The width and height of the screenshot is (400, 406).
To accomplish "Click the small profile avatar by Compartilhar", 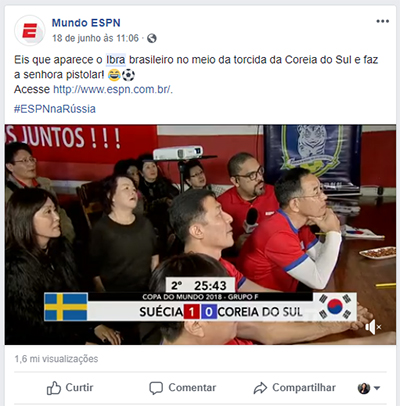I will tap(364, 388).
